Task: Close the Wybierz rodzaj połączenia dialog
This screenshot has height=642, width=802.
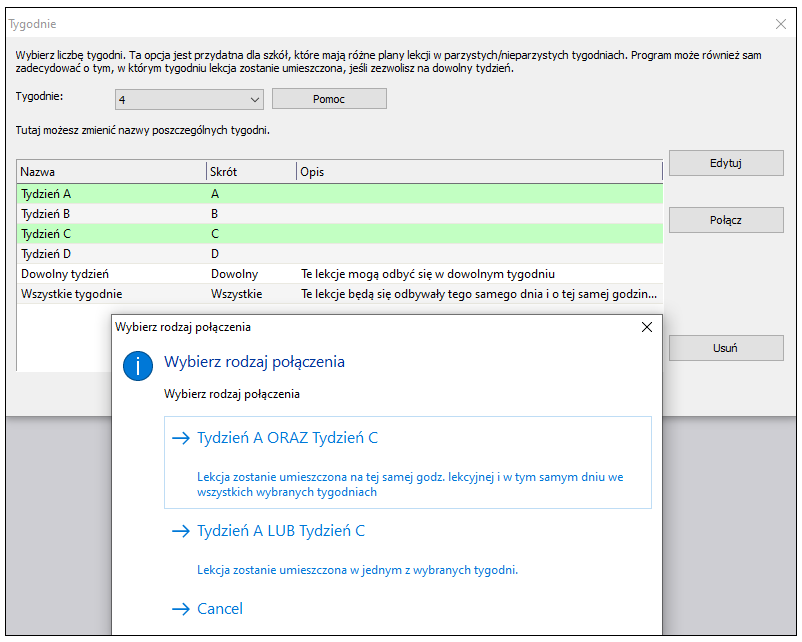Action: [647, 327]
